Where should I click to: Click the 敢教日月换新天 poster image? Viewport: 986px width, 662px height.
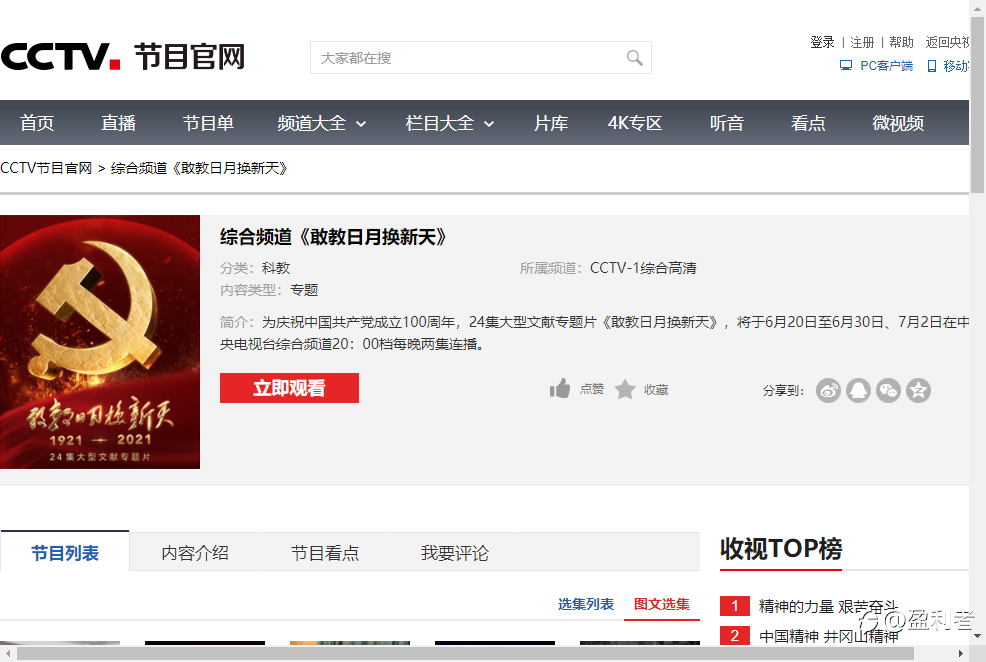tap(100, 342)
